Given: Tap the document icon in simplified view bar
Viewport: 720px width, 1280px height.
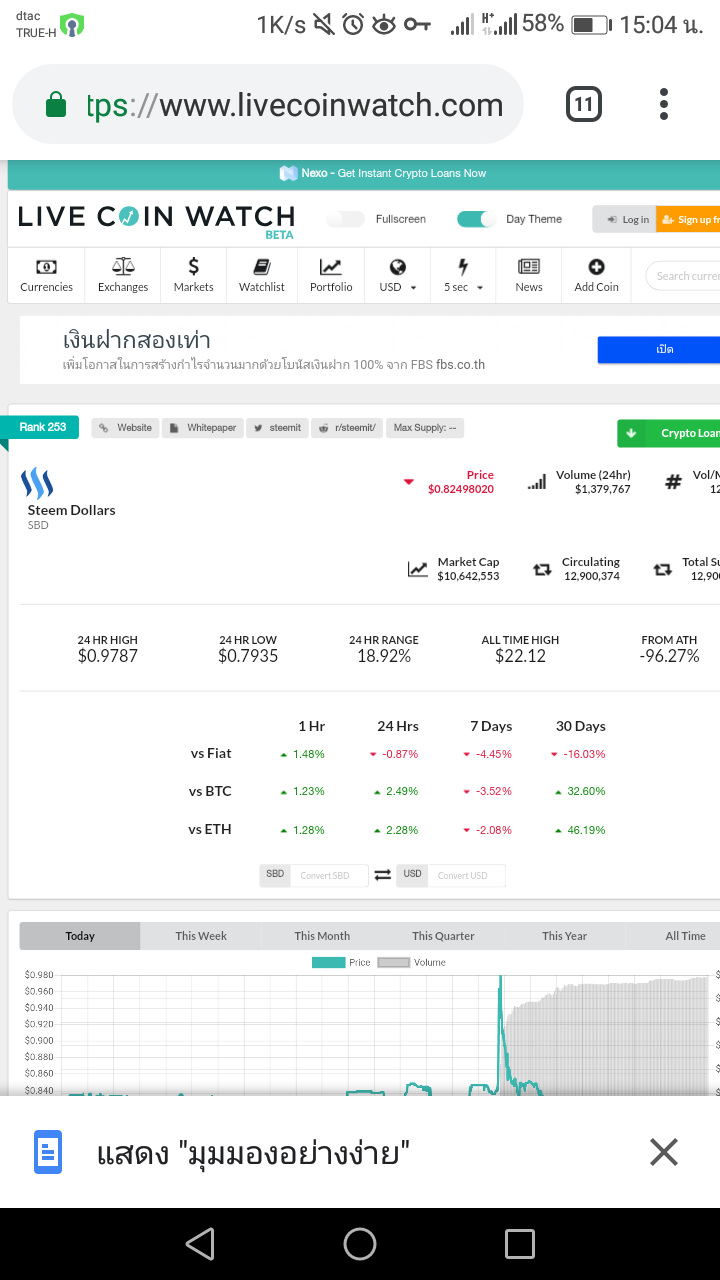Looking at the screenshot, I should click(x=49, y=1152).
